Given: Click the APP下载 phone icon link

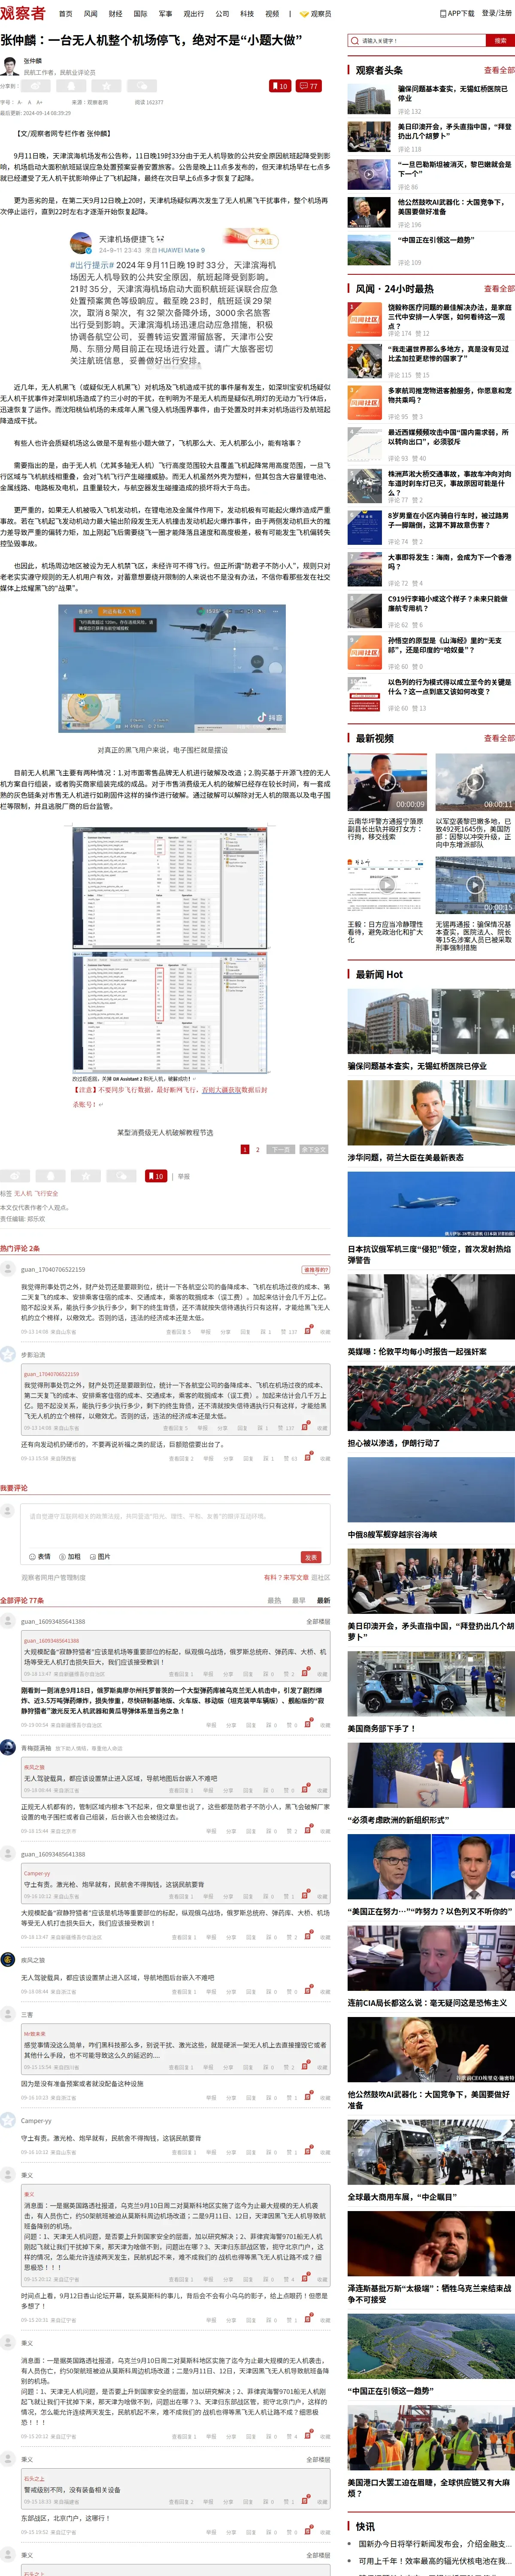Looking at the screenshot, I should click(x=457, y=14).
